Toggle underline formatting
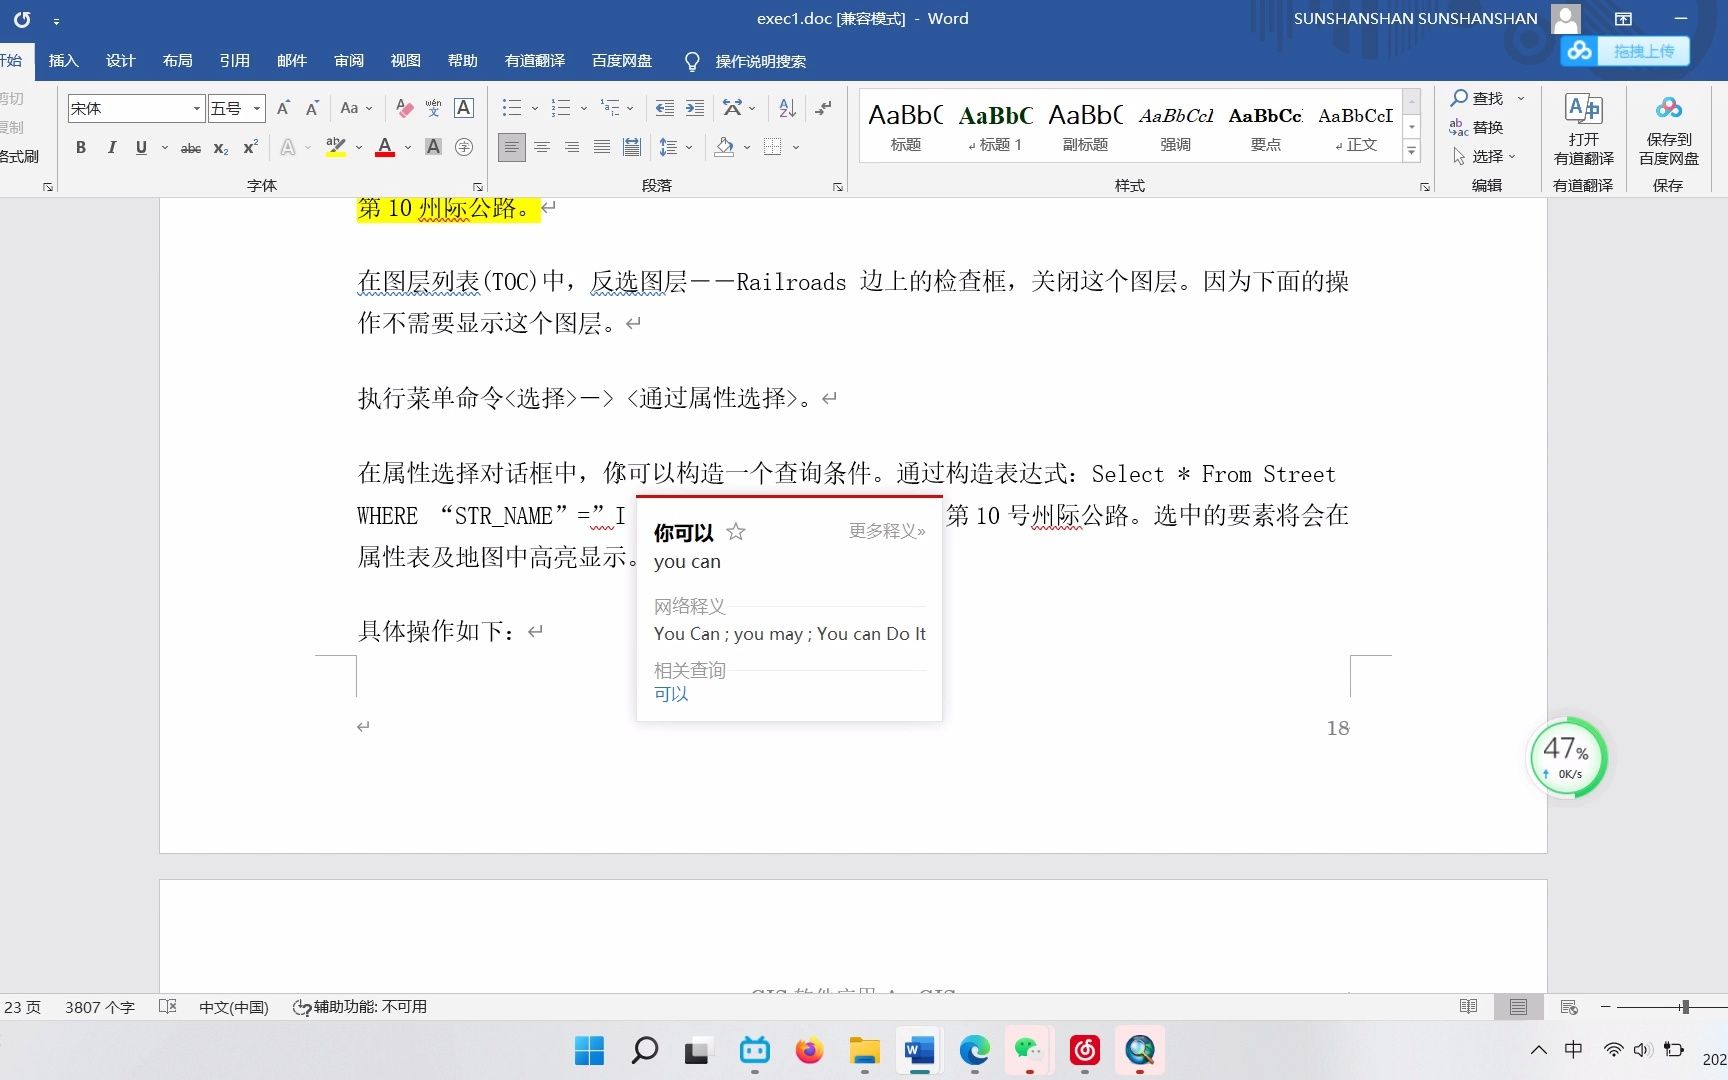Image resolution: width=1728 pixels, height=1080 pixels. (x=141, y=147)
